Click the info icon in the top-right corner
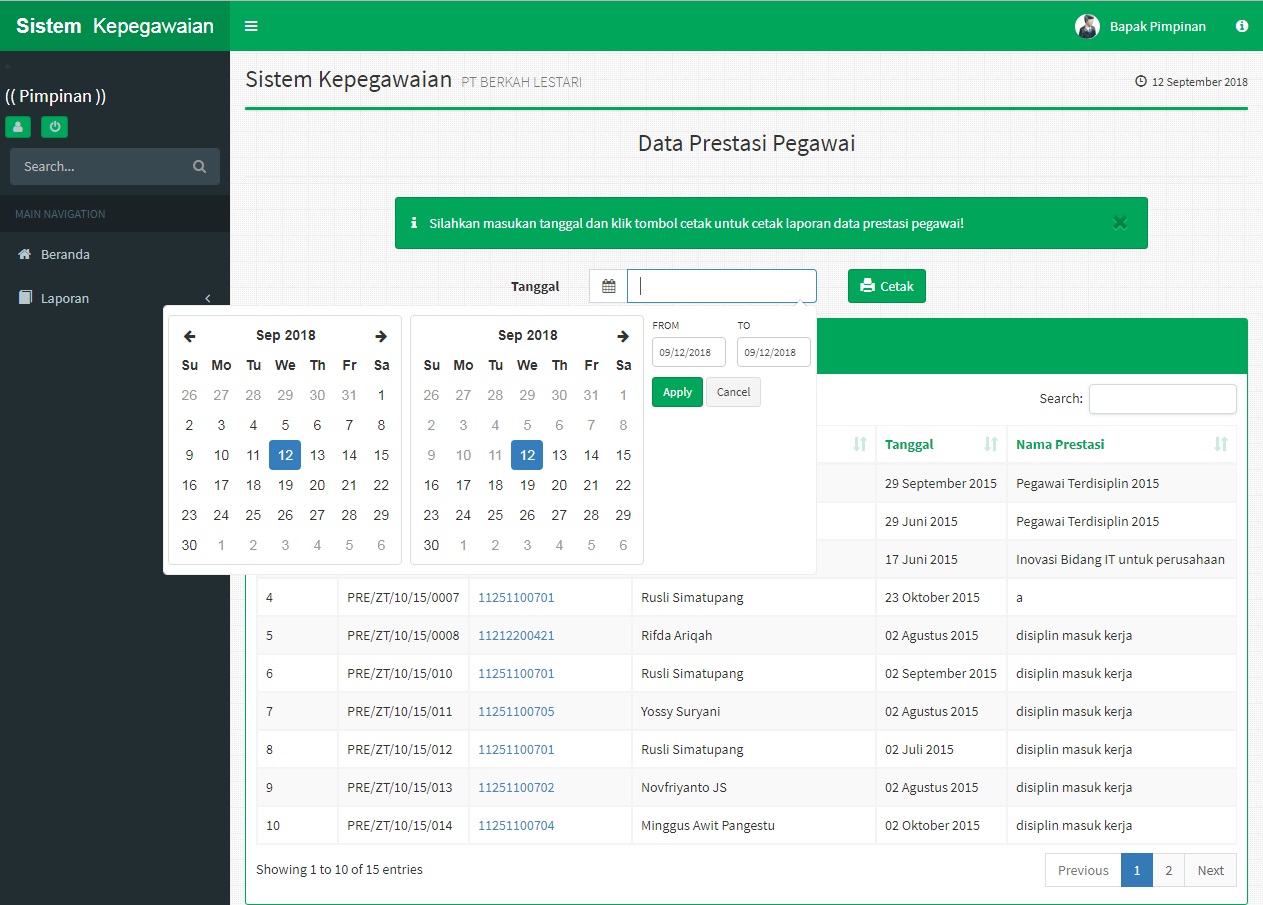This screenshot has width=1263, height=905. click(1241, 26)
